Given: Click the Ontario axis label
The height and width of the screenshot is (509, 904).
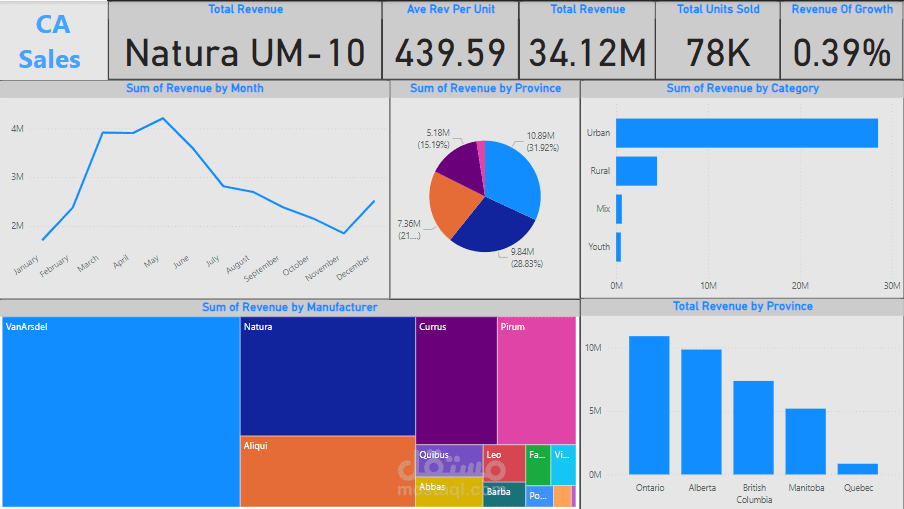Looking at the screenshot, I should [650, 488].
